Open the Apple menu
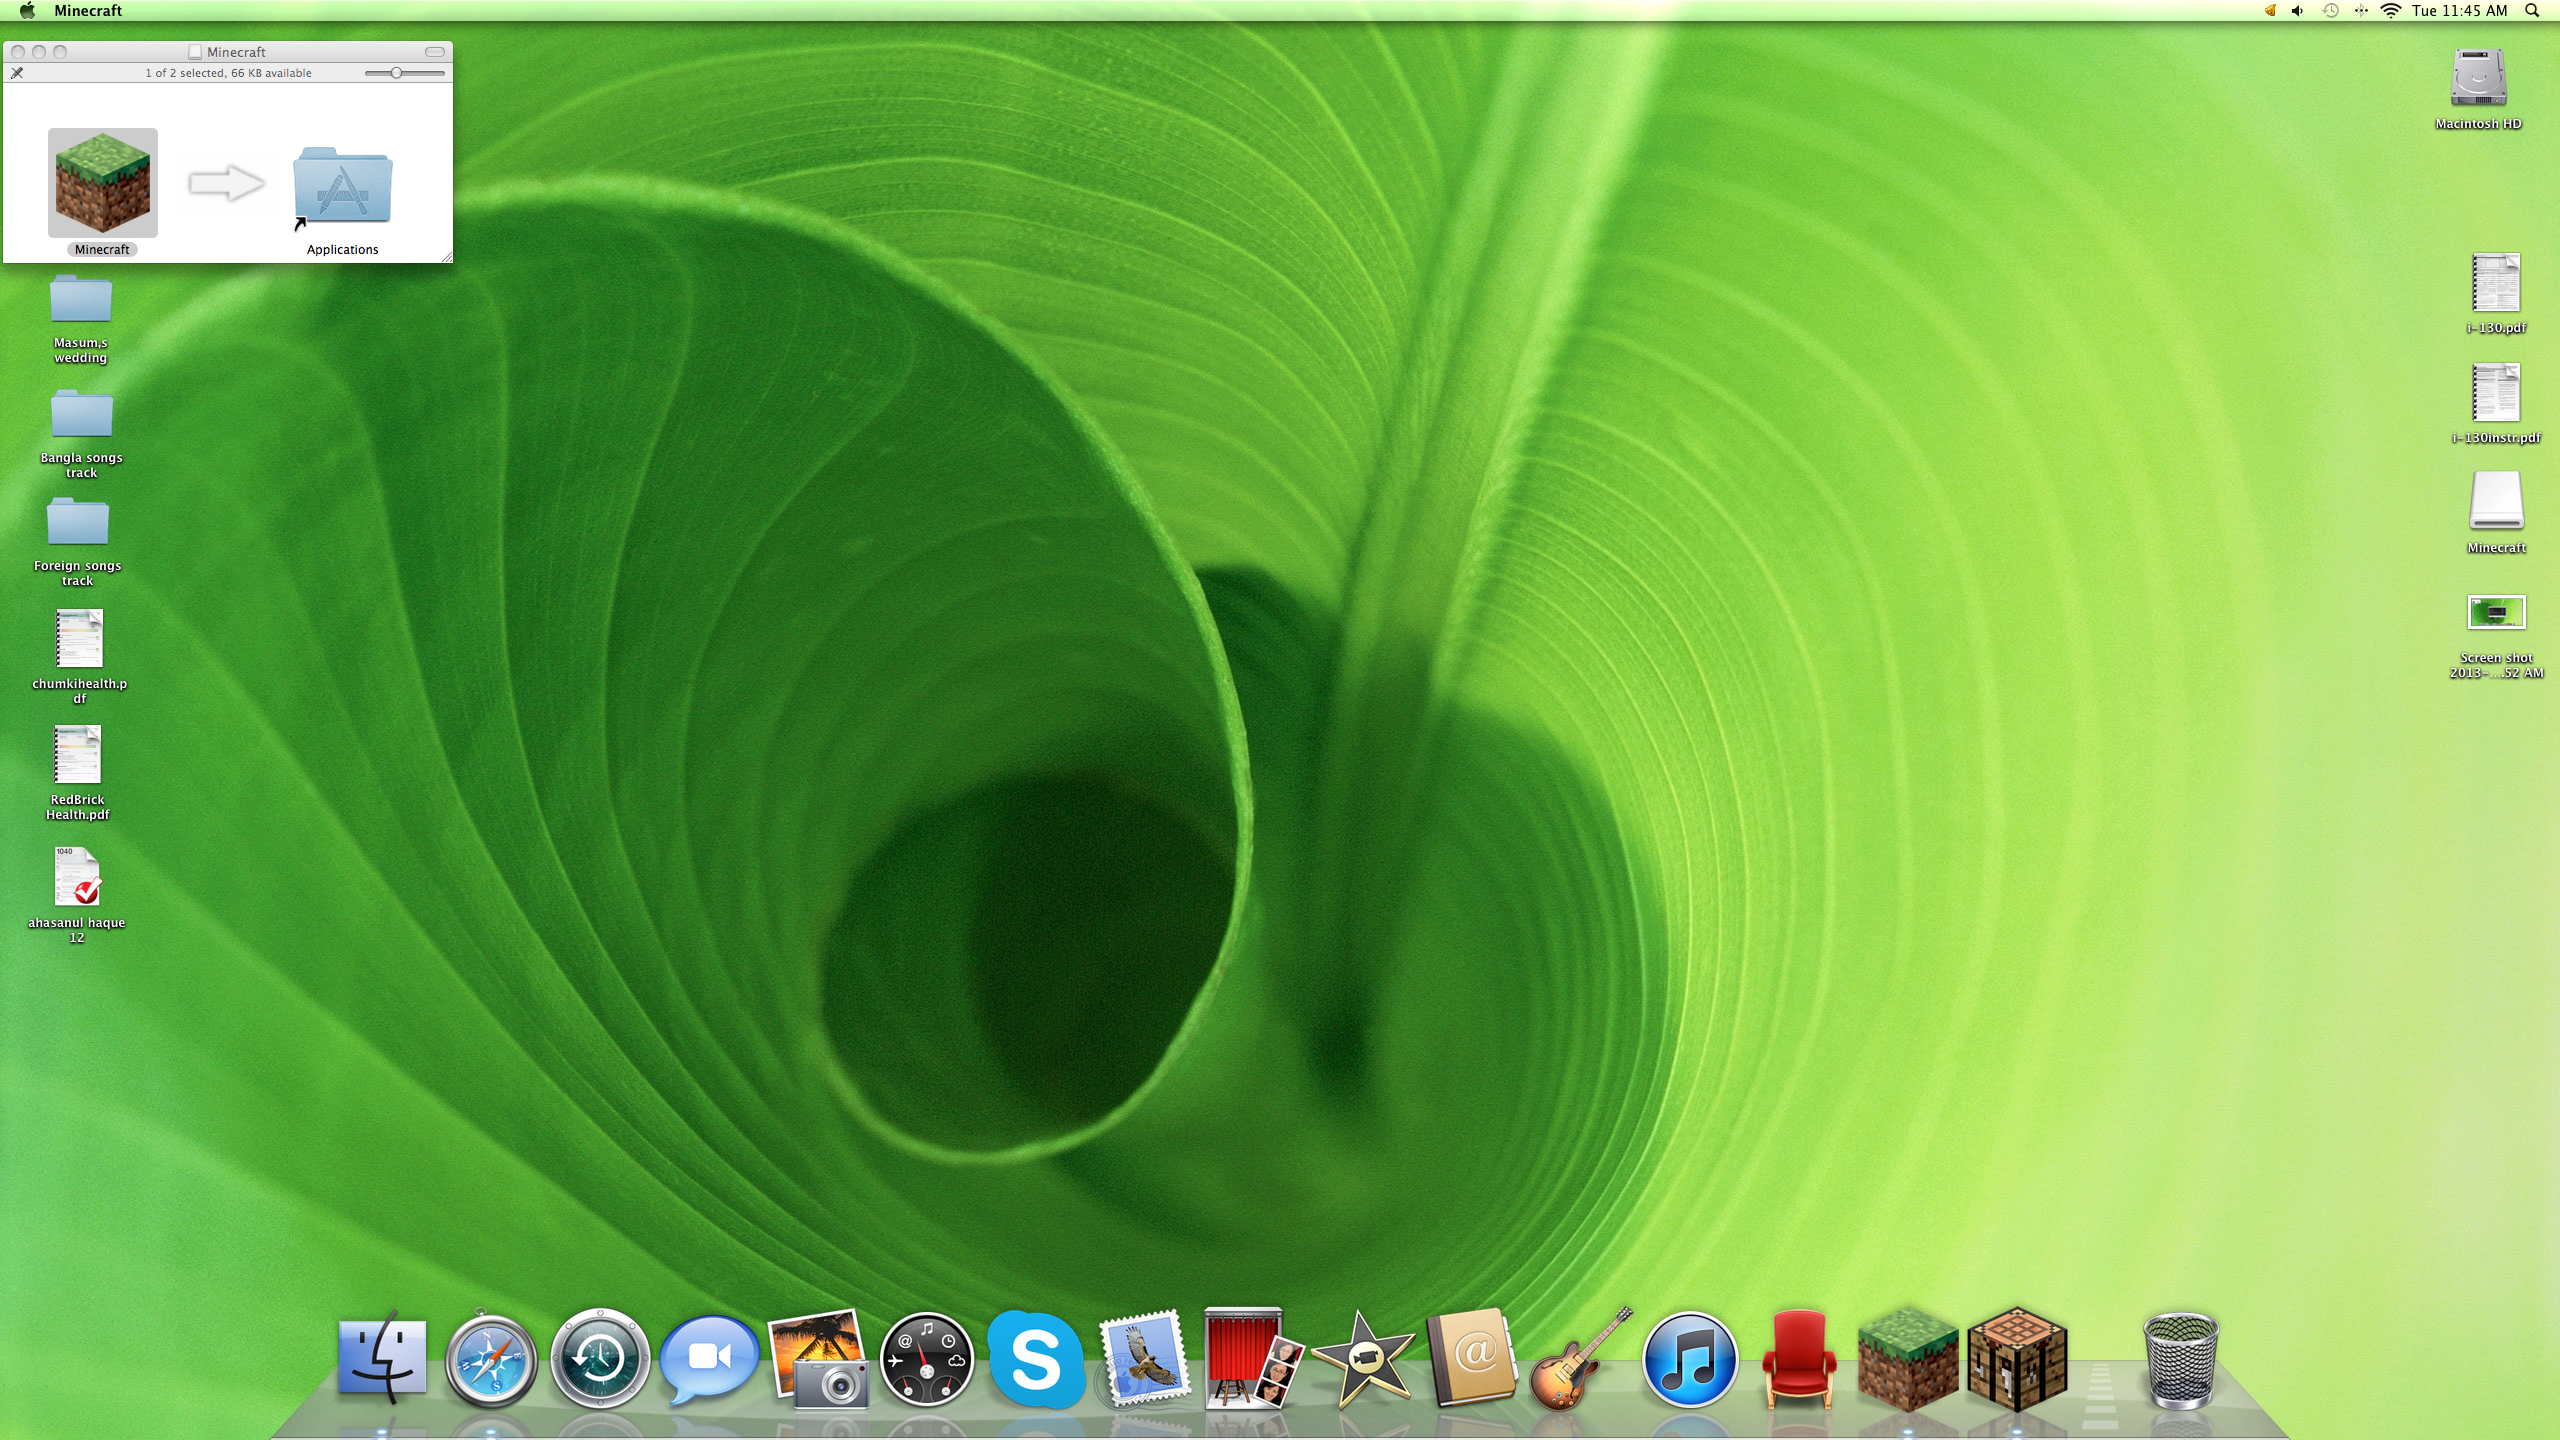Image resolution: width=2560 pixels, height=1440 pixels. (x=27, y=11)
